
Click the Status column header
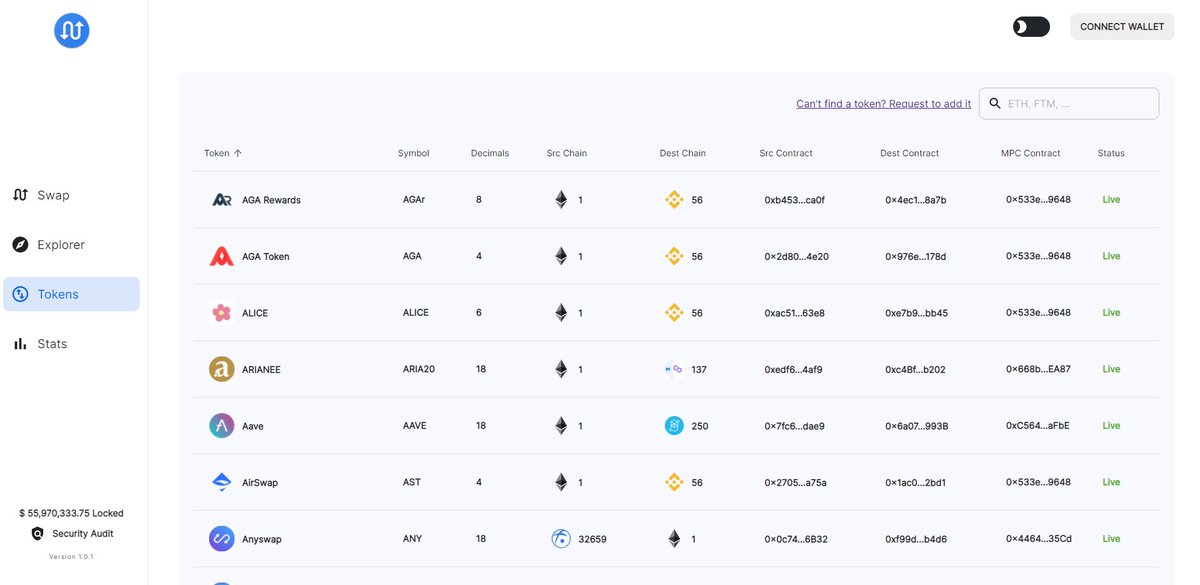[x=1111, y=153]
